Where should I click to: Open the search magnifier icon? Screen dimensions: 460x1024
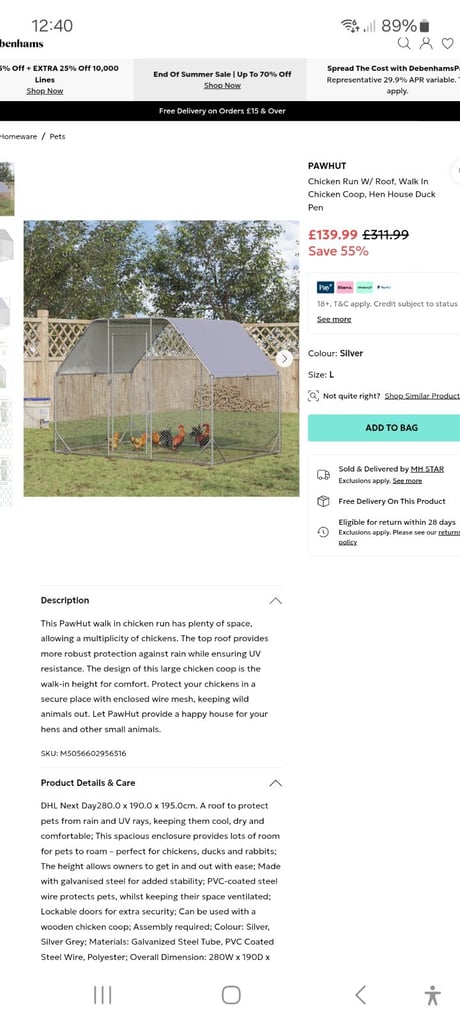tap(404, 43)
